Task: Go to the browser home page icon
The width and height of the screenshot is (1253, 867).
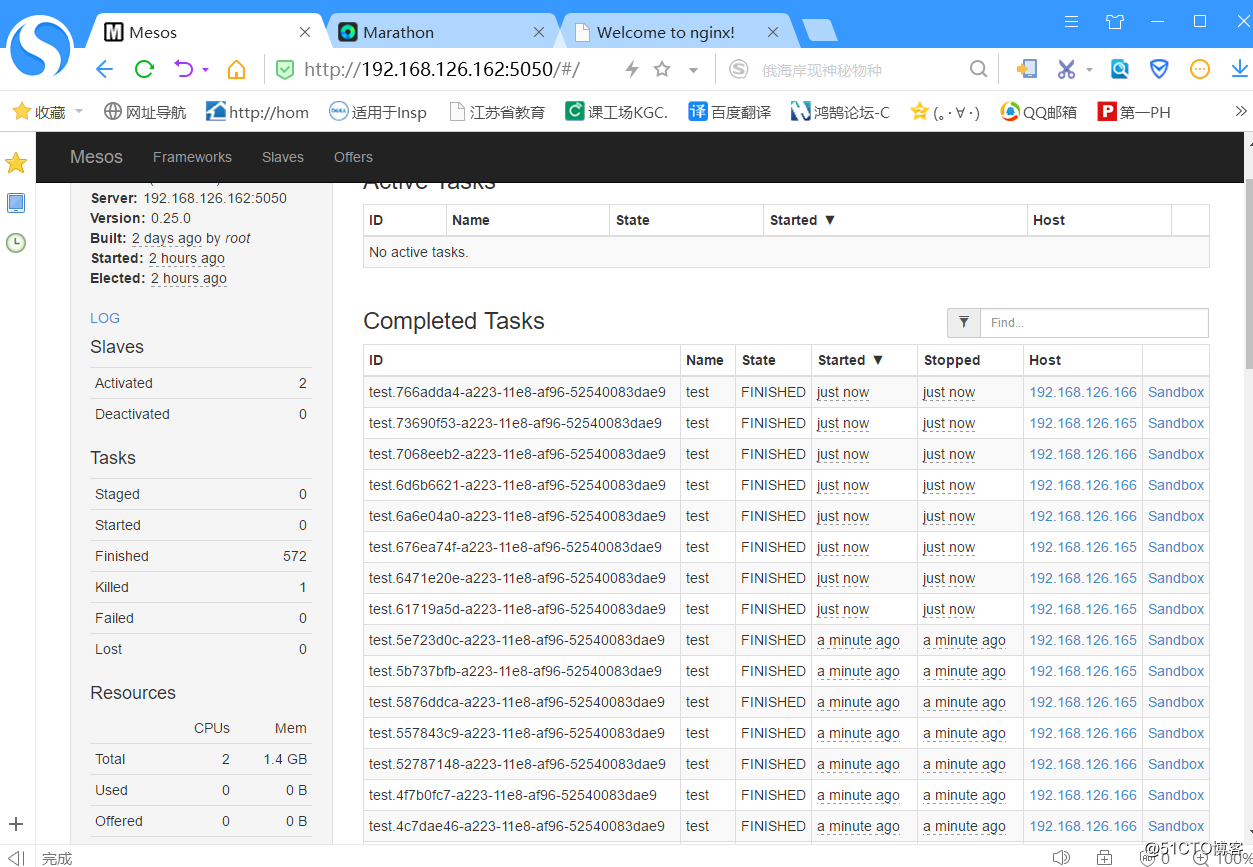Action: tap(236, 69)
